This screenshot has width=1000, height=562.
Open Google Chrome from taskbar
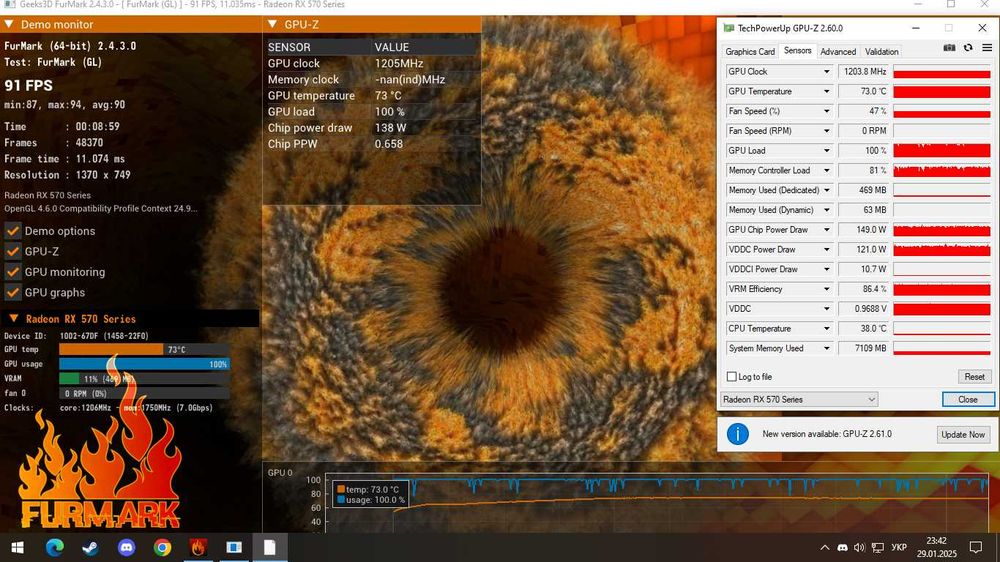[x=162, y=547]
